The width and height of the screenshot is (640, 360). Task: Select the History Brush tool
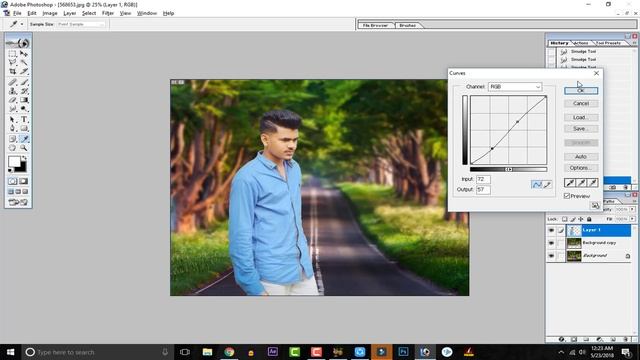(x=24, y=91)
